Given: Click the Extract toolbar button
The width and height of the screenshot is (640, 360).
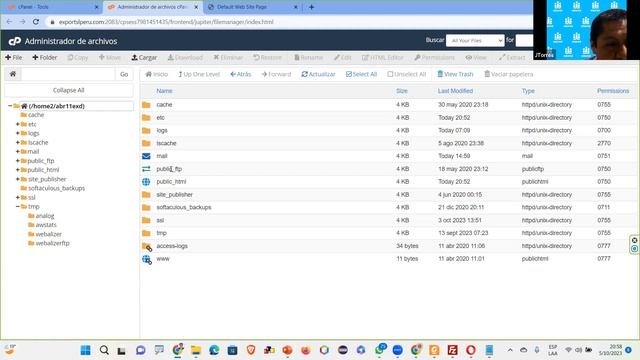Looking at the screenshot, I should [512, 58].
